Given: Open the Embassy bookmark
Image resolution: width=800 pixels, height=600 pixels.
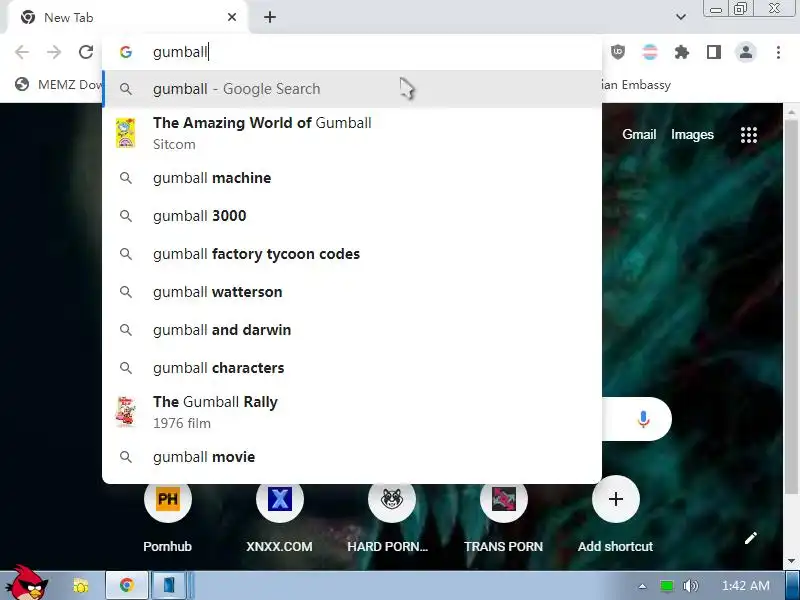Looking at the screenshot, I should tap(636, 84).
